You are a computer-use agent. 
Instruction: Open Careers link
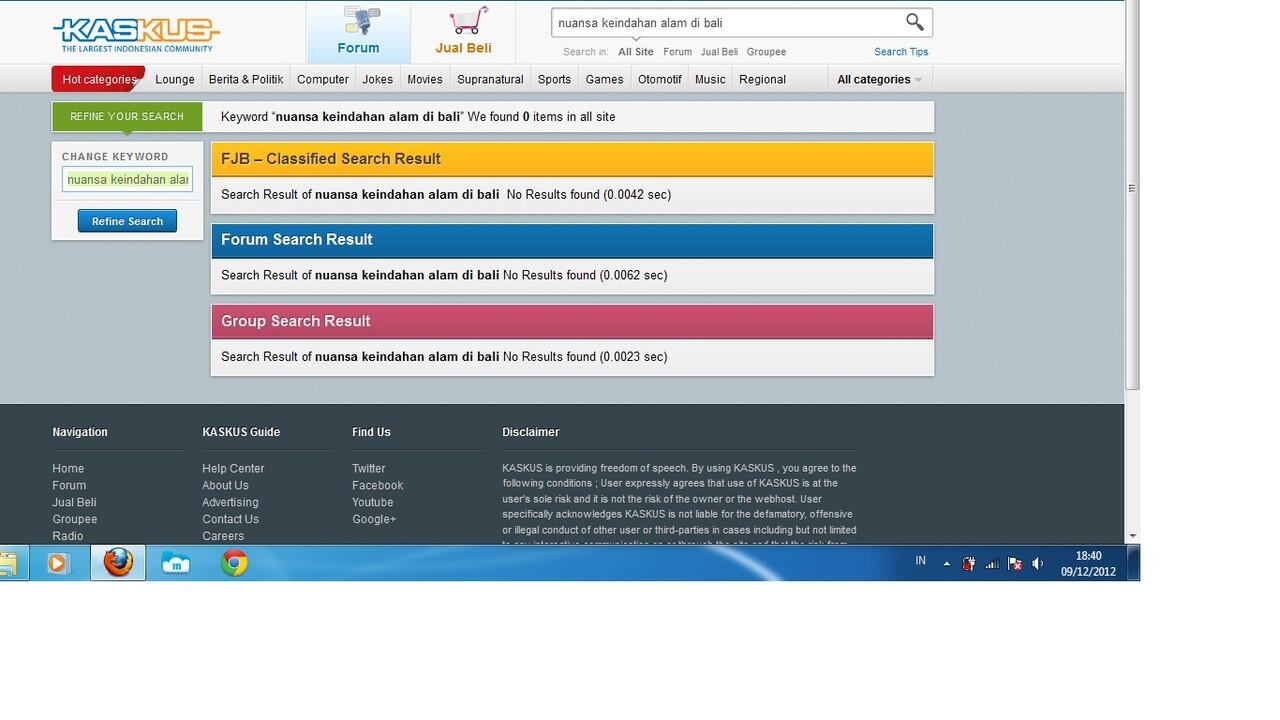(223, 537)
